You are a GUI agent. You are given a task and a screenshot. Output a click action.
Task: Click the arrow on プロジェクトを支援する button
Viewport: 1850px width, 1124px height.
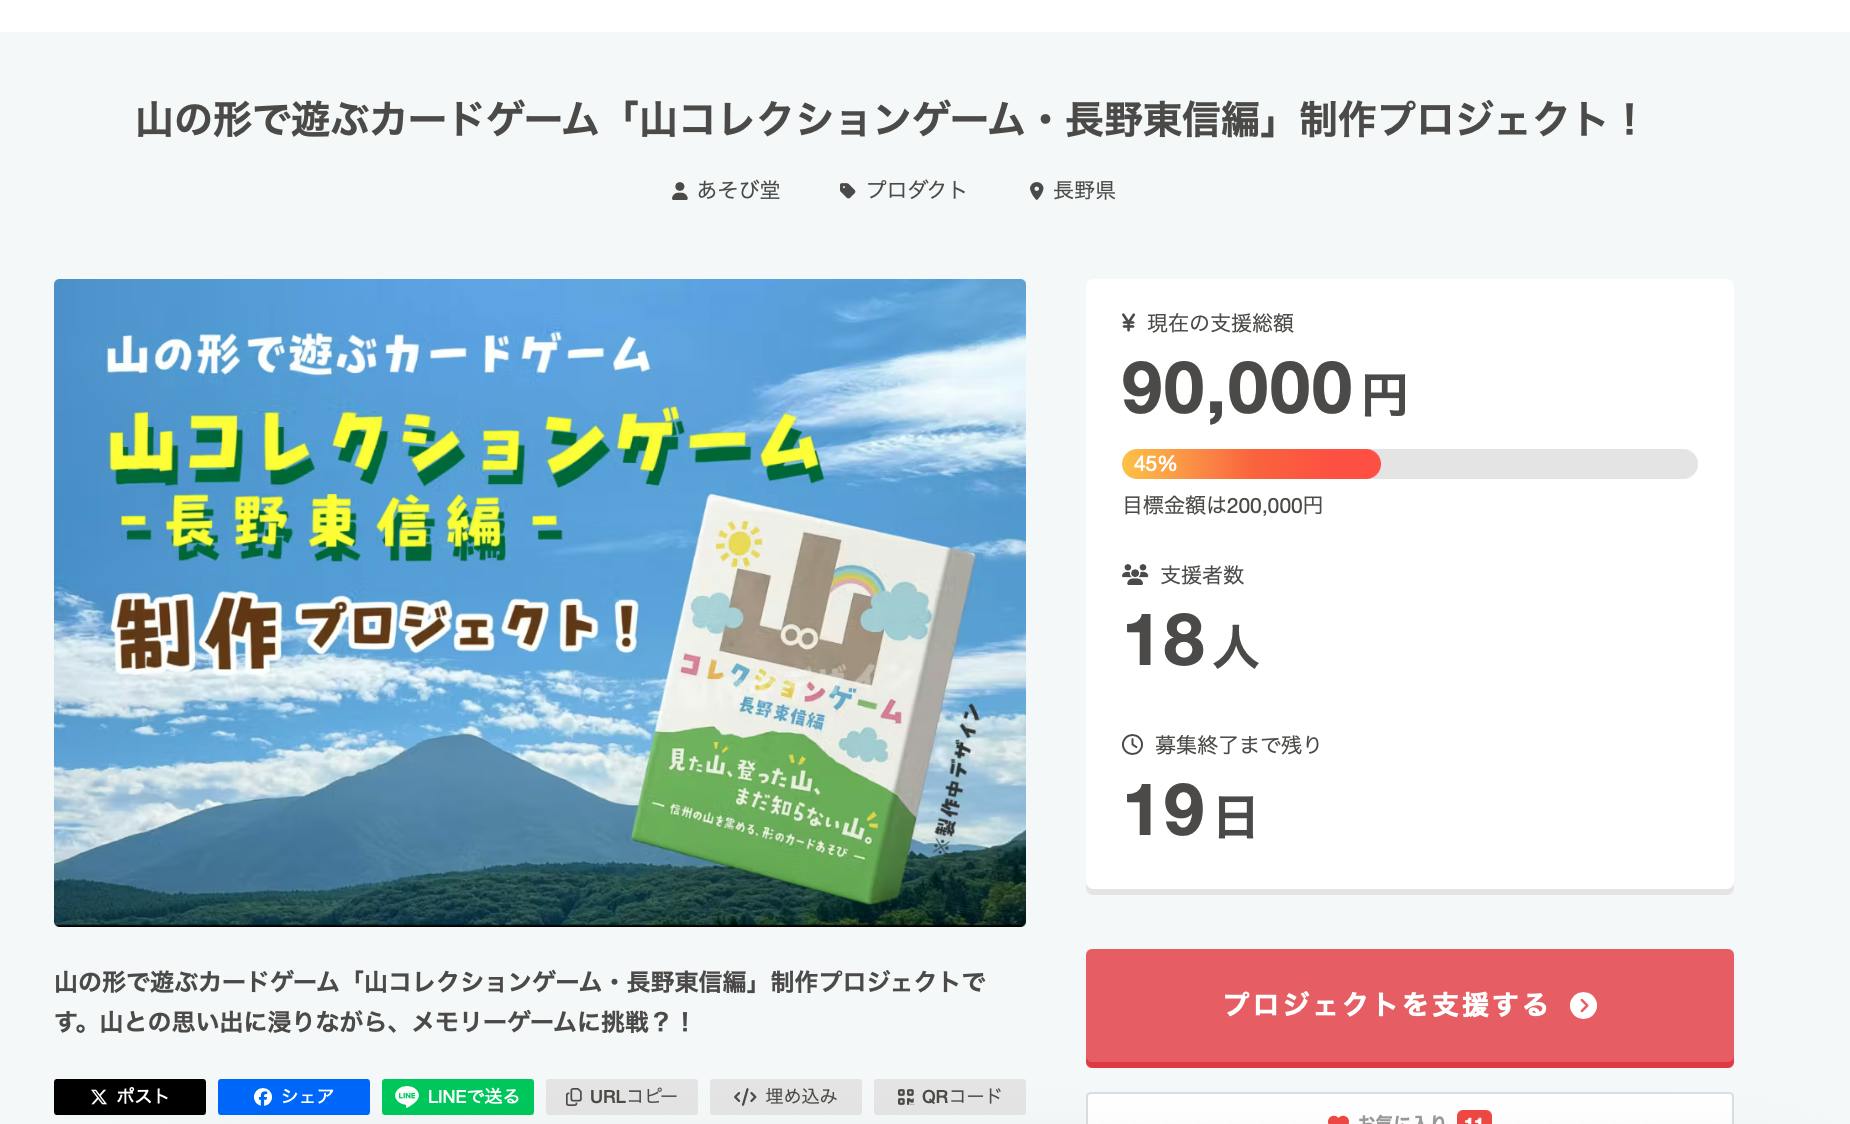click(x=1583, y=1006)
